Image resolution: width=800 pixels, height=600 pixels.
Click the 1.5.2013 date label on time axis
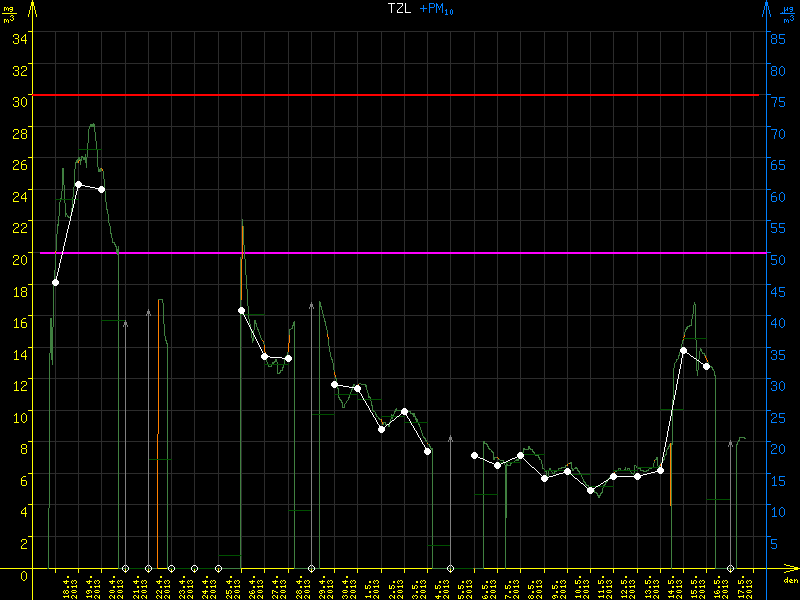coord(373,587)
